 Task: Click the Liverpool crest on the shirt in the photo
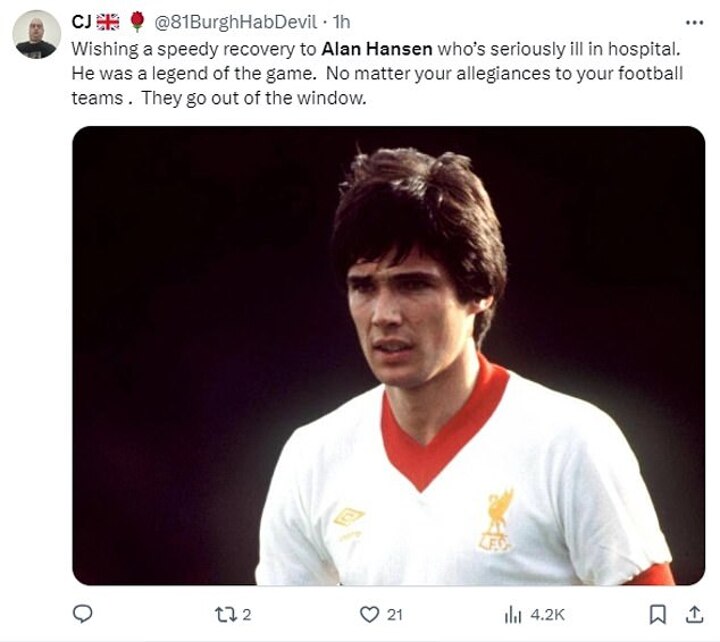tap(496, 519)
